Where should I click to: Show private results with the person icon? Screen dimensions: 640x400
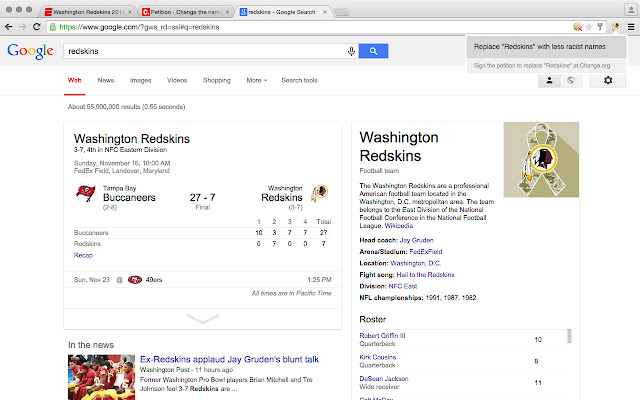549,80
